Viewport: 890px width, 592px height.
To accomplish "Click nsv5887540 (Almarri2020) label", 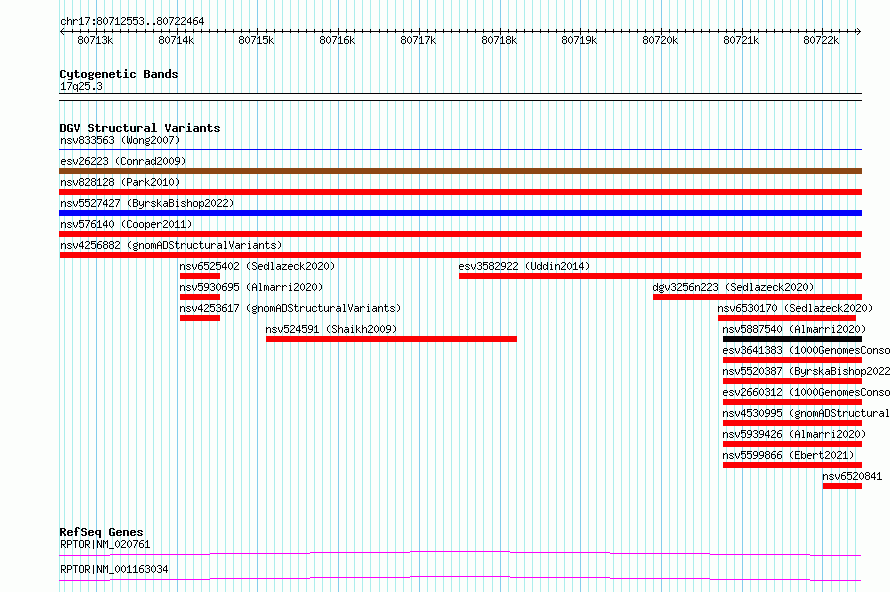I will tap(794, 329).
